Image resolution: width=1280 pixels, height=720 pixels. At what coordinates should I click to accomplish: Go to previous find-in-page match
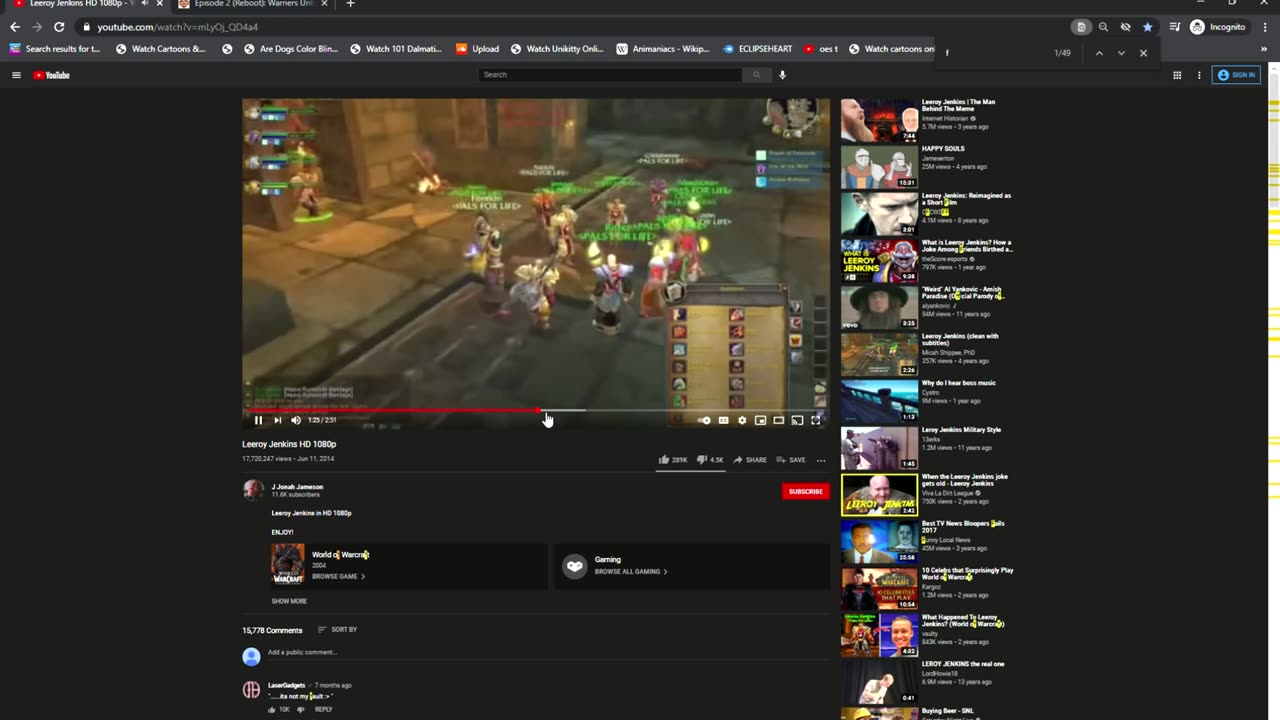tap(1099, 53)
